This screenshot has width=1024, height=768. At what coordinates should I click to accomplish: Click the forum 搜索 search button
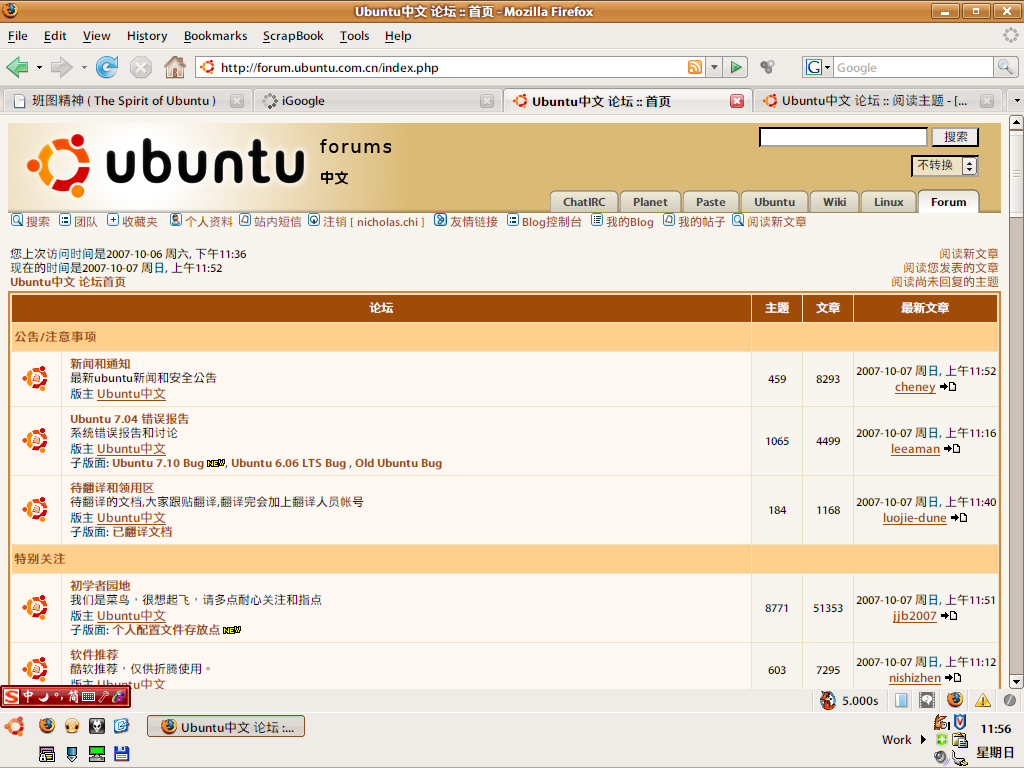tap(955, 136)
